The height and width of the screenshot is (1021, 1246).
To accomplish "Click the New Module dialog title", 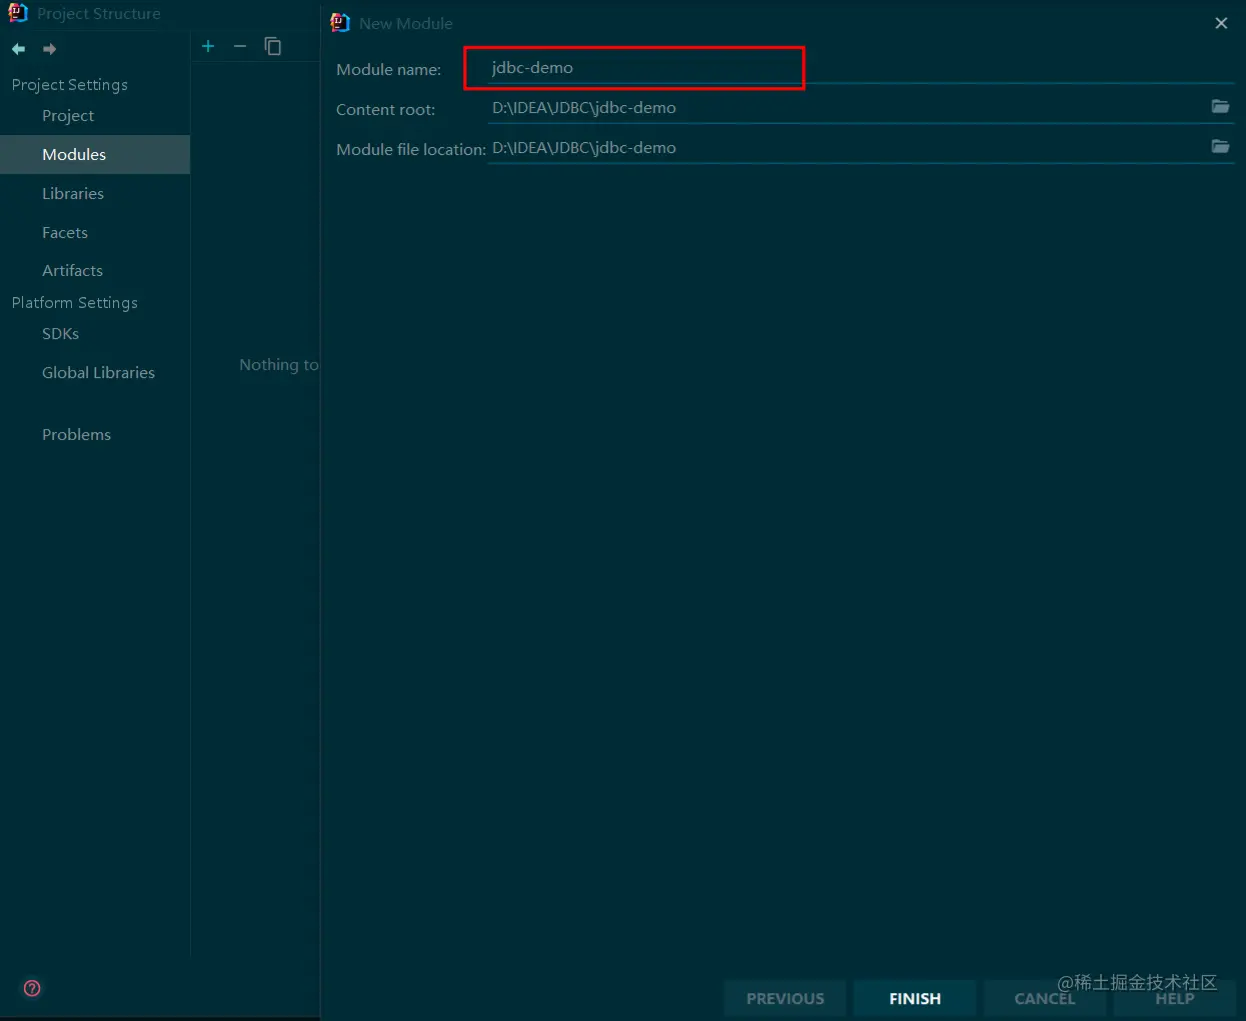I will [x=406, y=23].
